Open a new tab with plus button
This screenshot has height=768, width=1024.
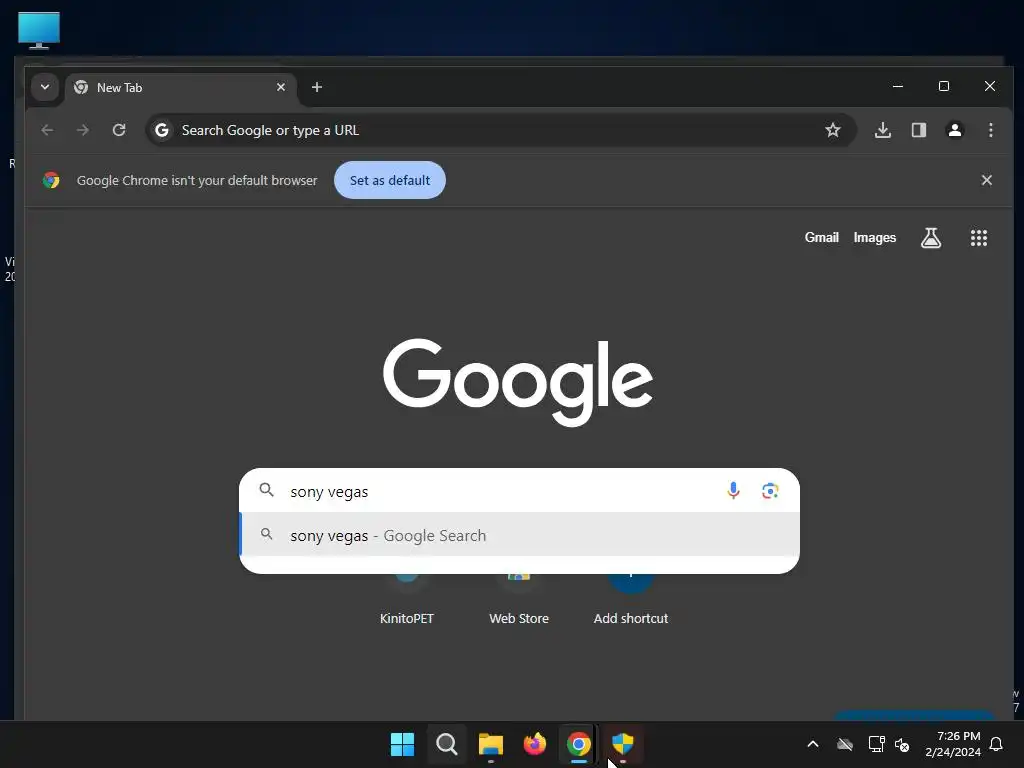[317, 87]
